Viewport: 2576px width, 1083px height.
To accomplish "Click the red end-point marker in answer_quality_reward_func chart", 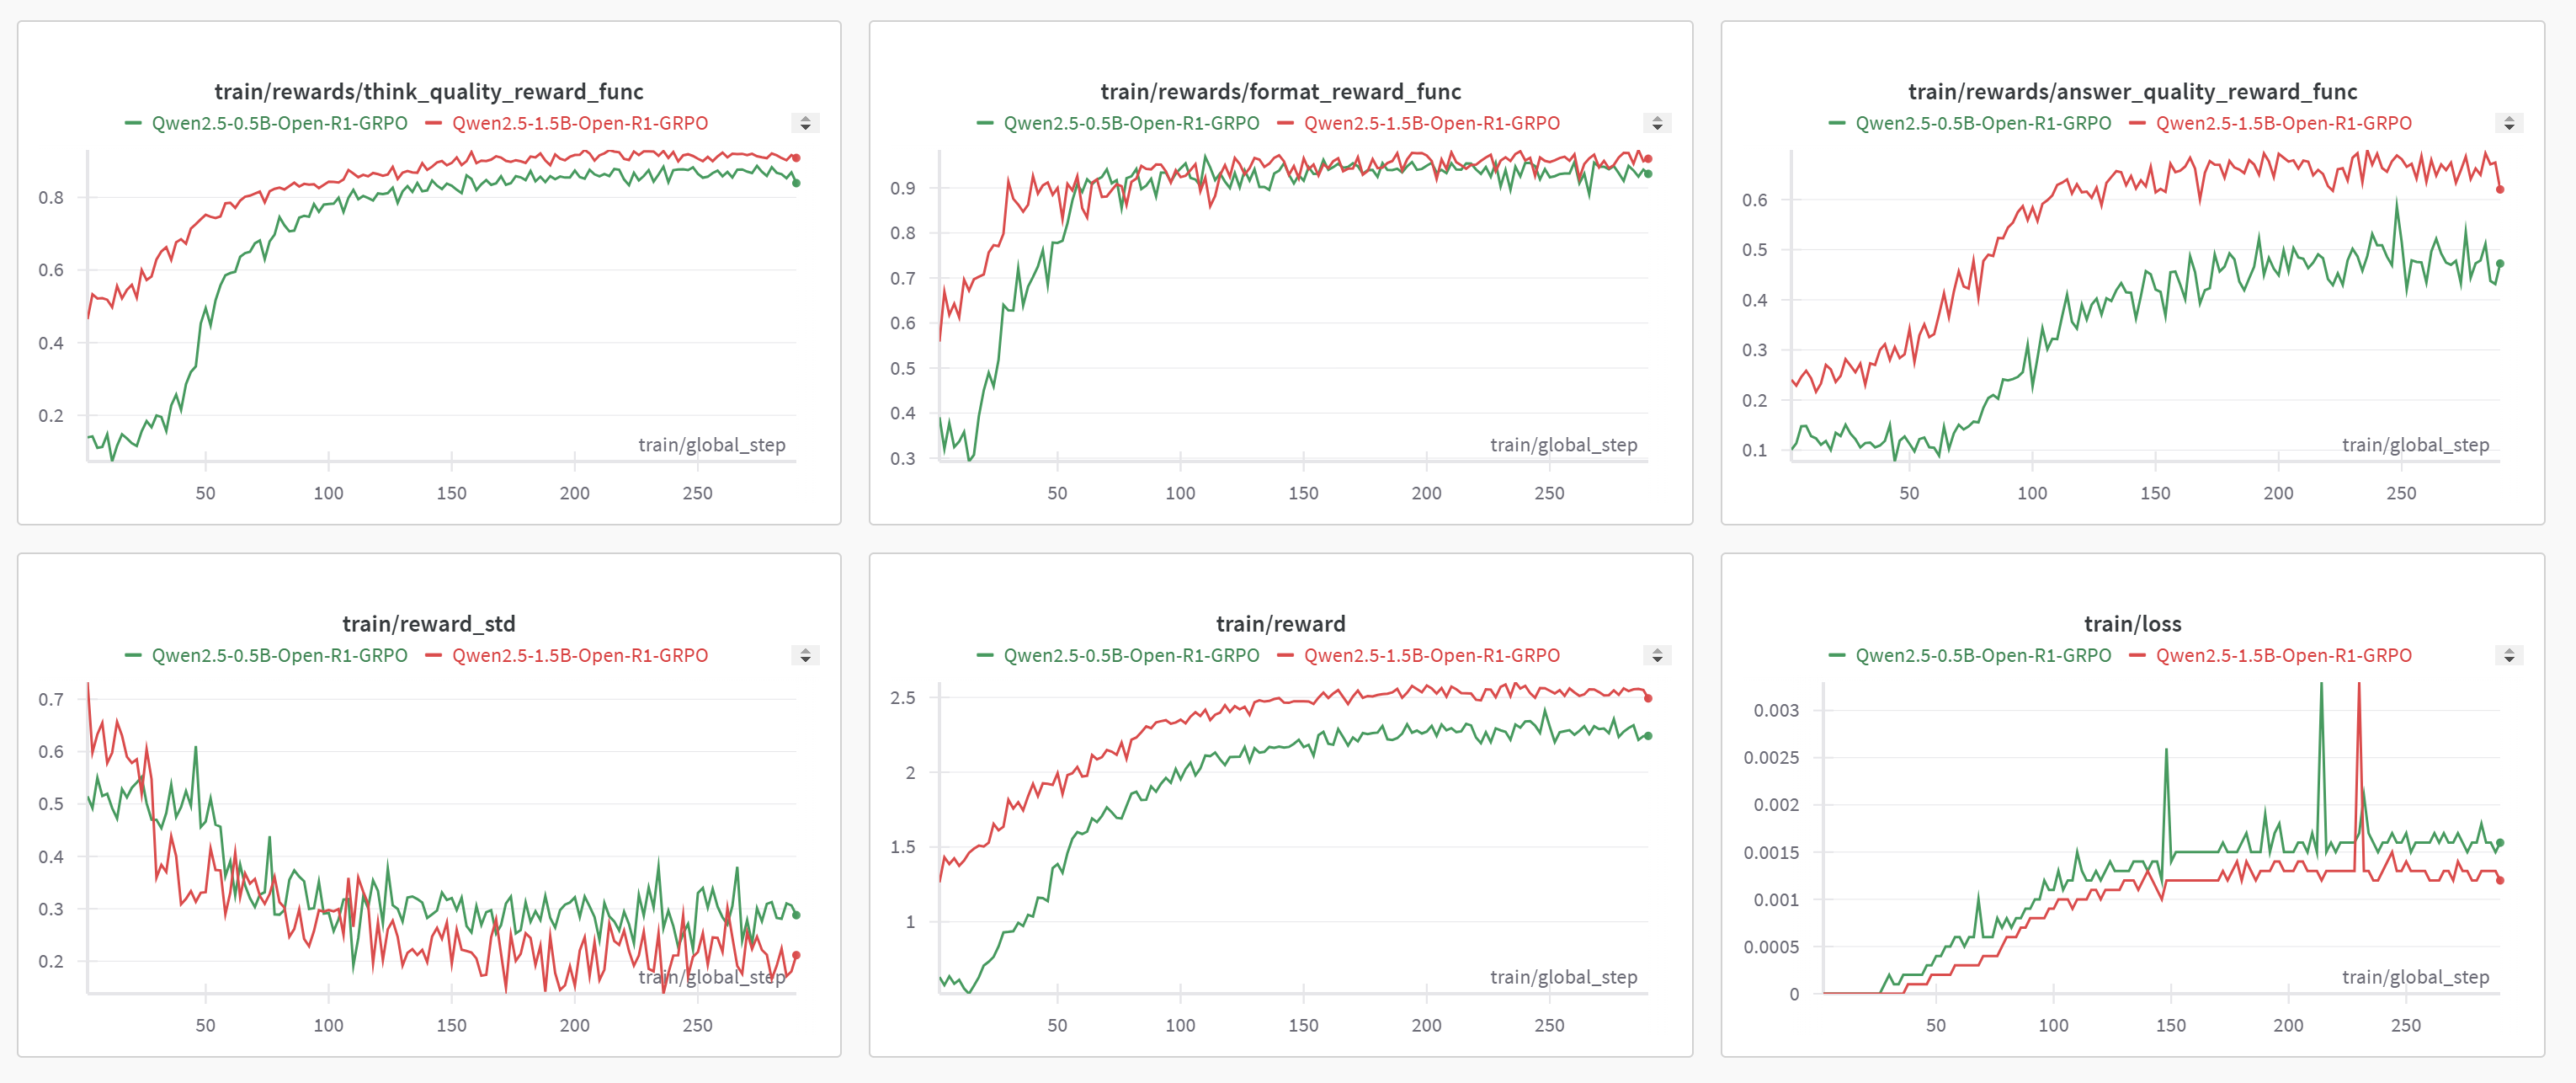I will coord(2500,189).
